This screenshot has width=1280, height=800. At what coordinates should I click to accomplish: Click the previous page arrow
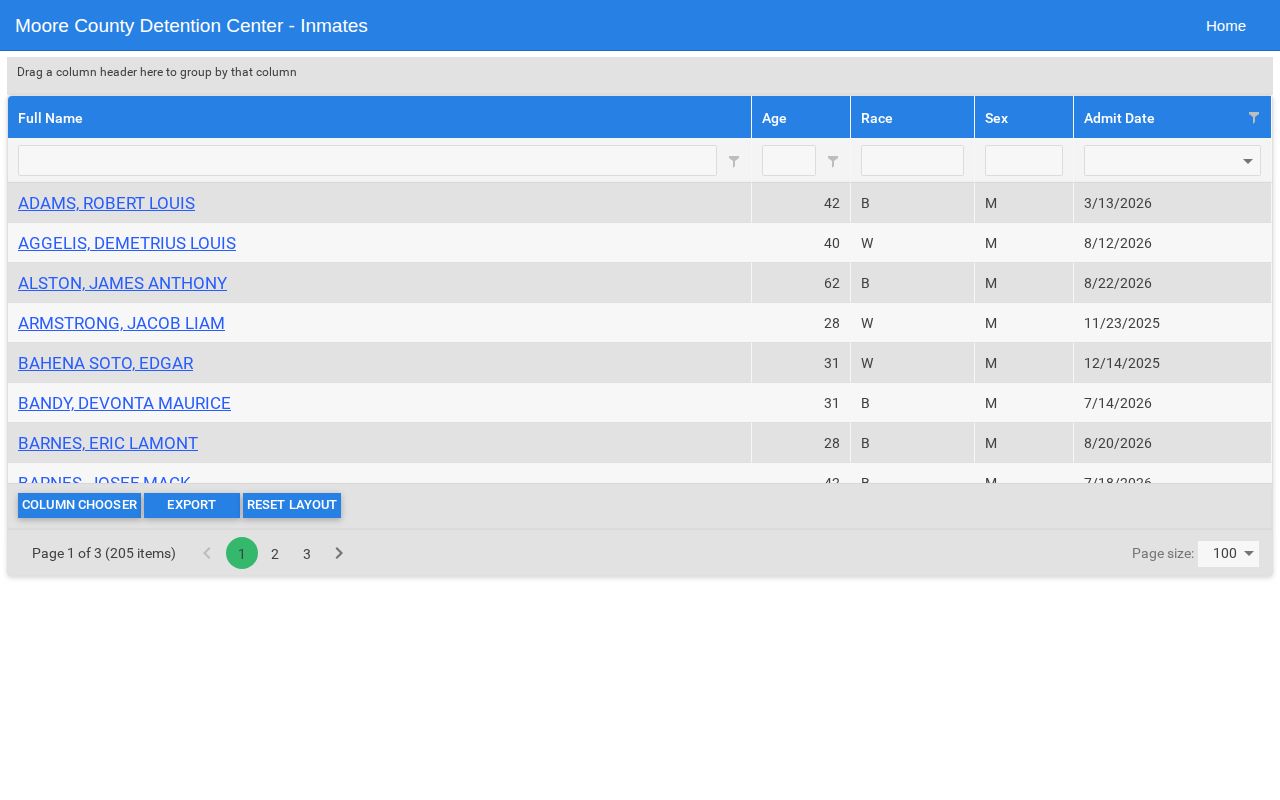pos(207,553)
